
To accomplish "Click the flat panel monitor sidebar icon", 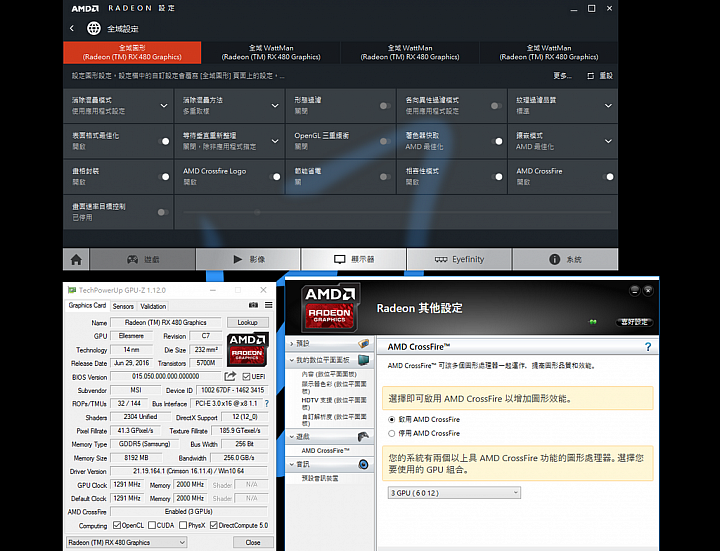I will [363, 360].
